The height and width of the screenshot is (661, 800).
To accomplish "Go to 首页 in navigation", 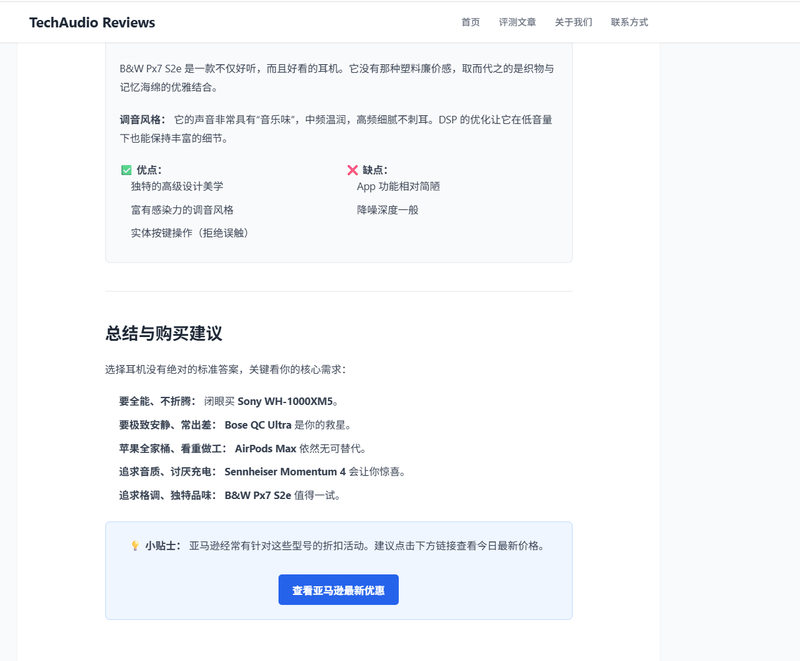I will click(470, 22).
